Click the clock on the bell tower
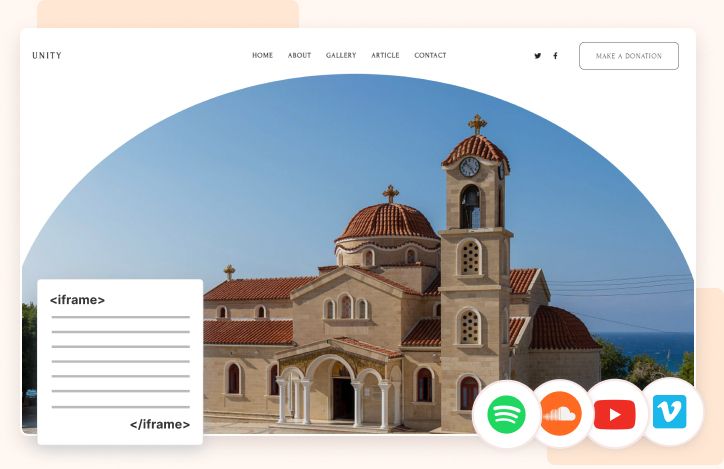This screenshot has height=469, width=724. click(x=469, y=167)
